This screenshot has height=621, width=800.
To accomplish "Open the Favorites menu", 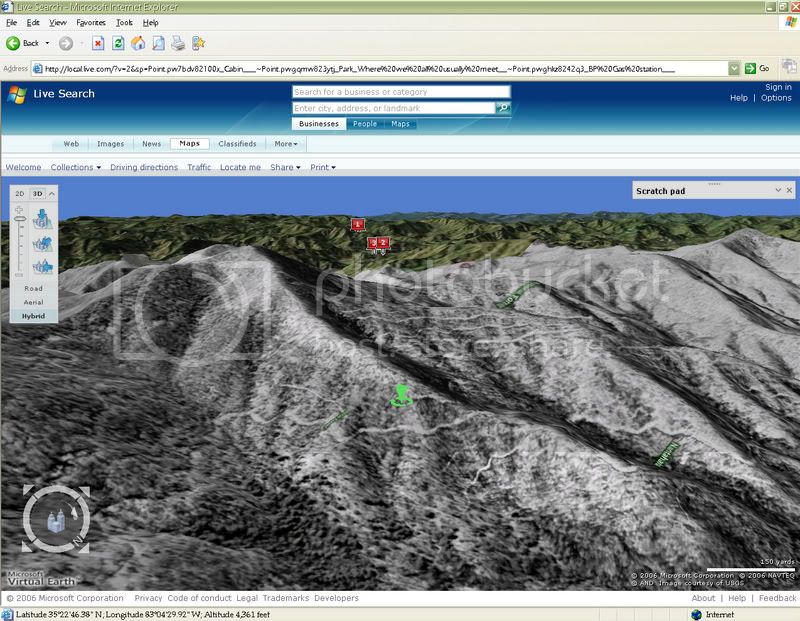I will [91, 22].
